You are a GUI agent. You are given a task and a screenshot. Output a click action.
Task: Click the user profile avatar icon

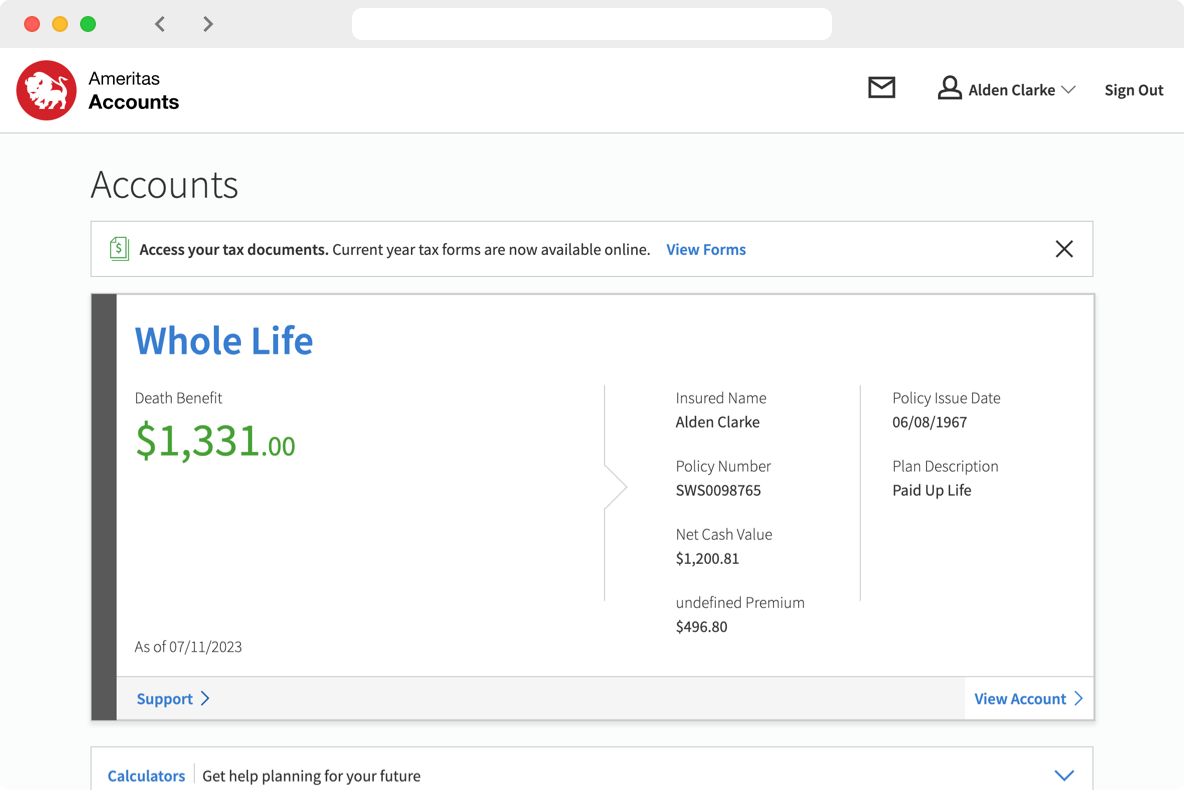948,89
